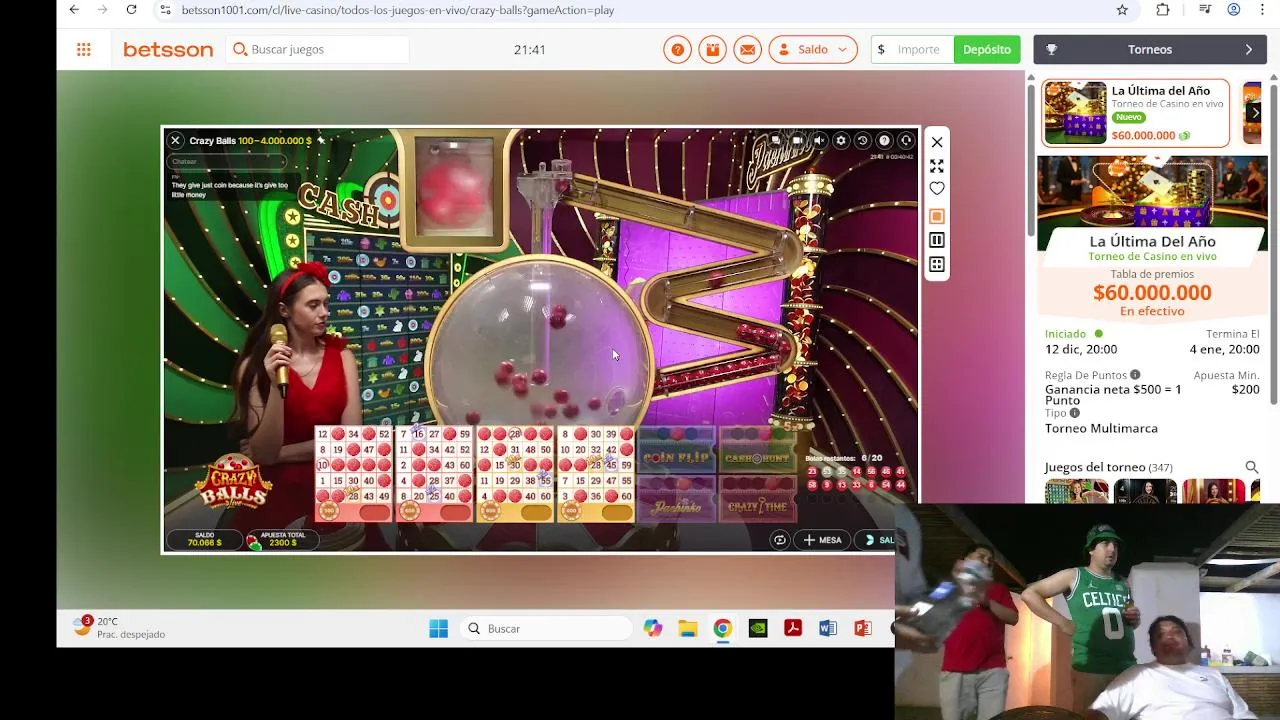The image size is (1280, 720).
Task: Open in-game help question icon
Action: pyautogui.click(x=884, y=141)
